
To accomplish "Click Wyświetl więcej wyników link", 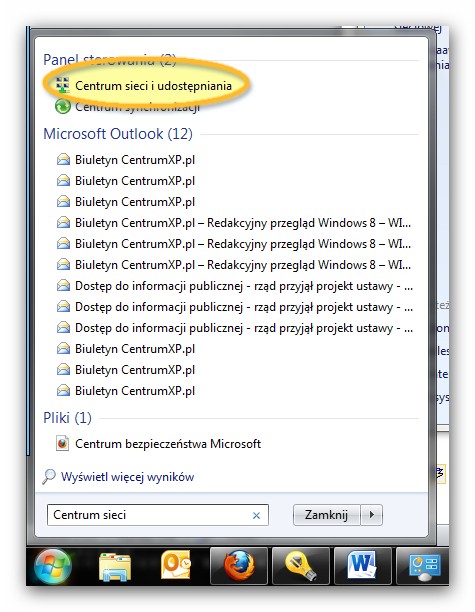I will pos(128,477).
